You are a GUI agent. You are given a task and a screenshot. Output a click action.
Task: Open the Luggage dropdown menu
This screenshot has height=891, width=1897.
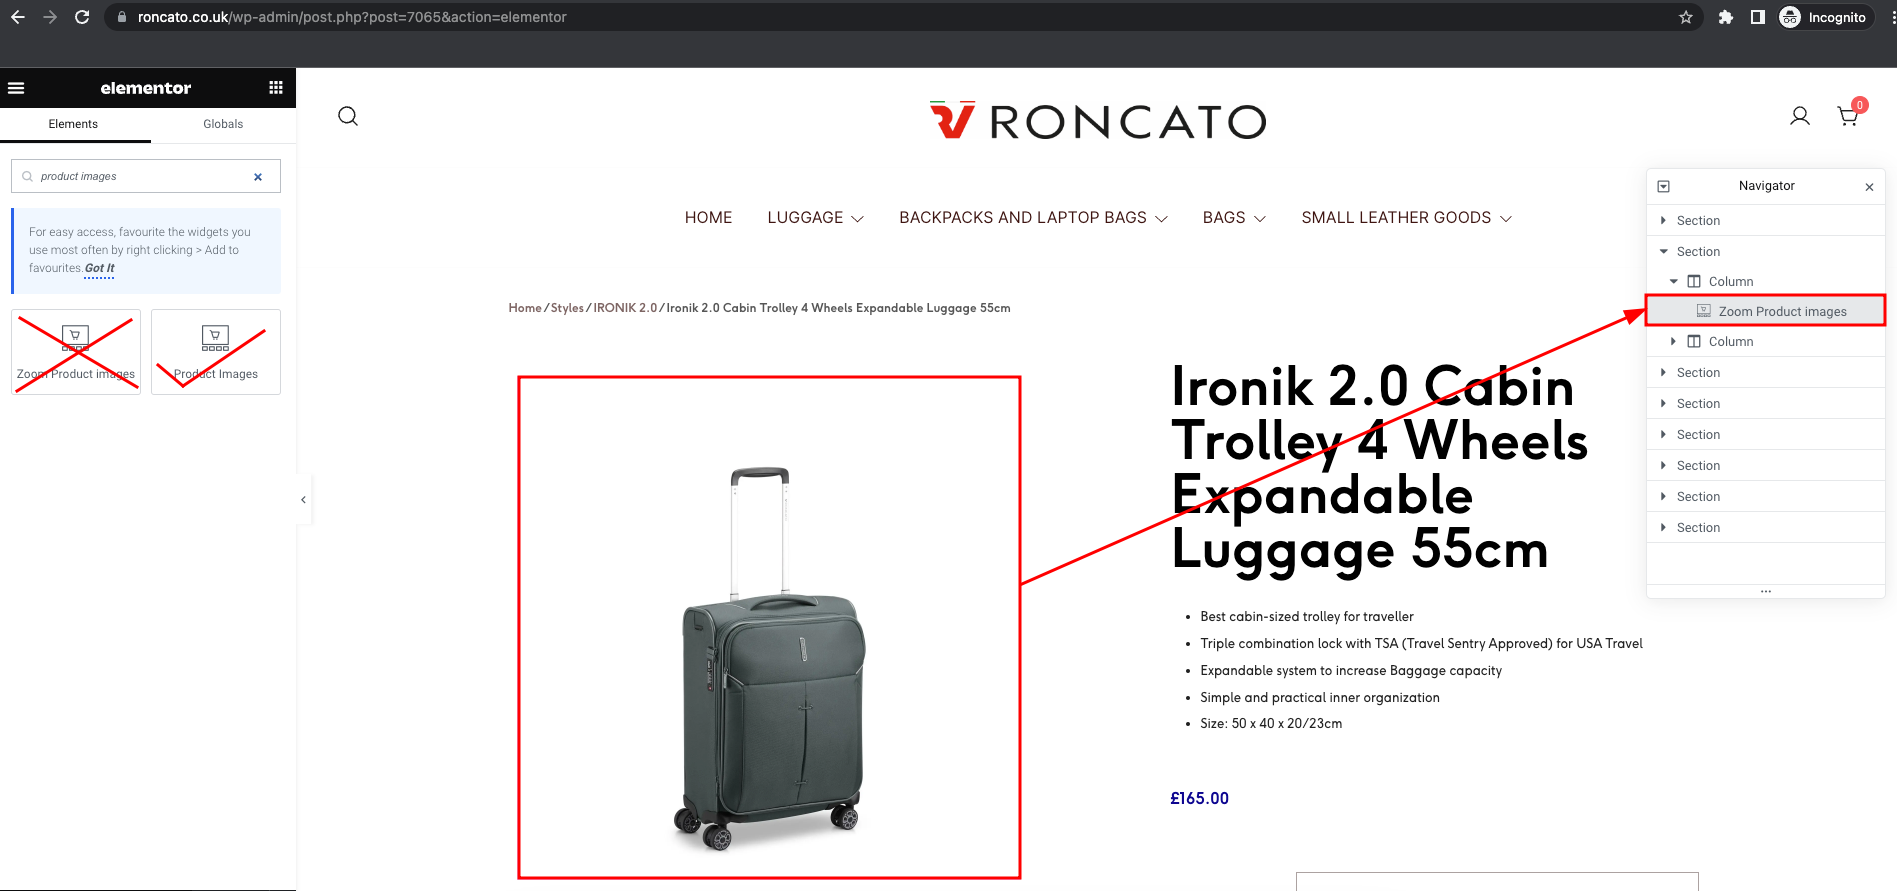coord(815,218)
